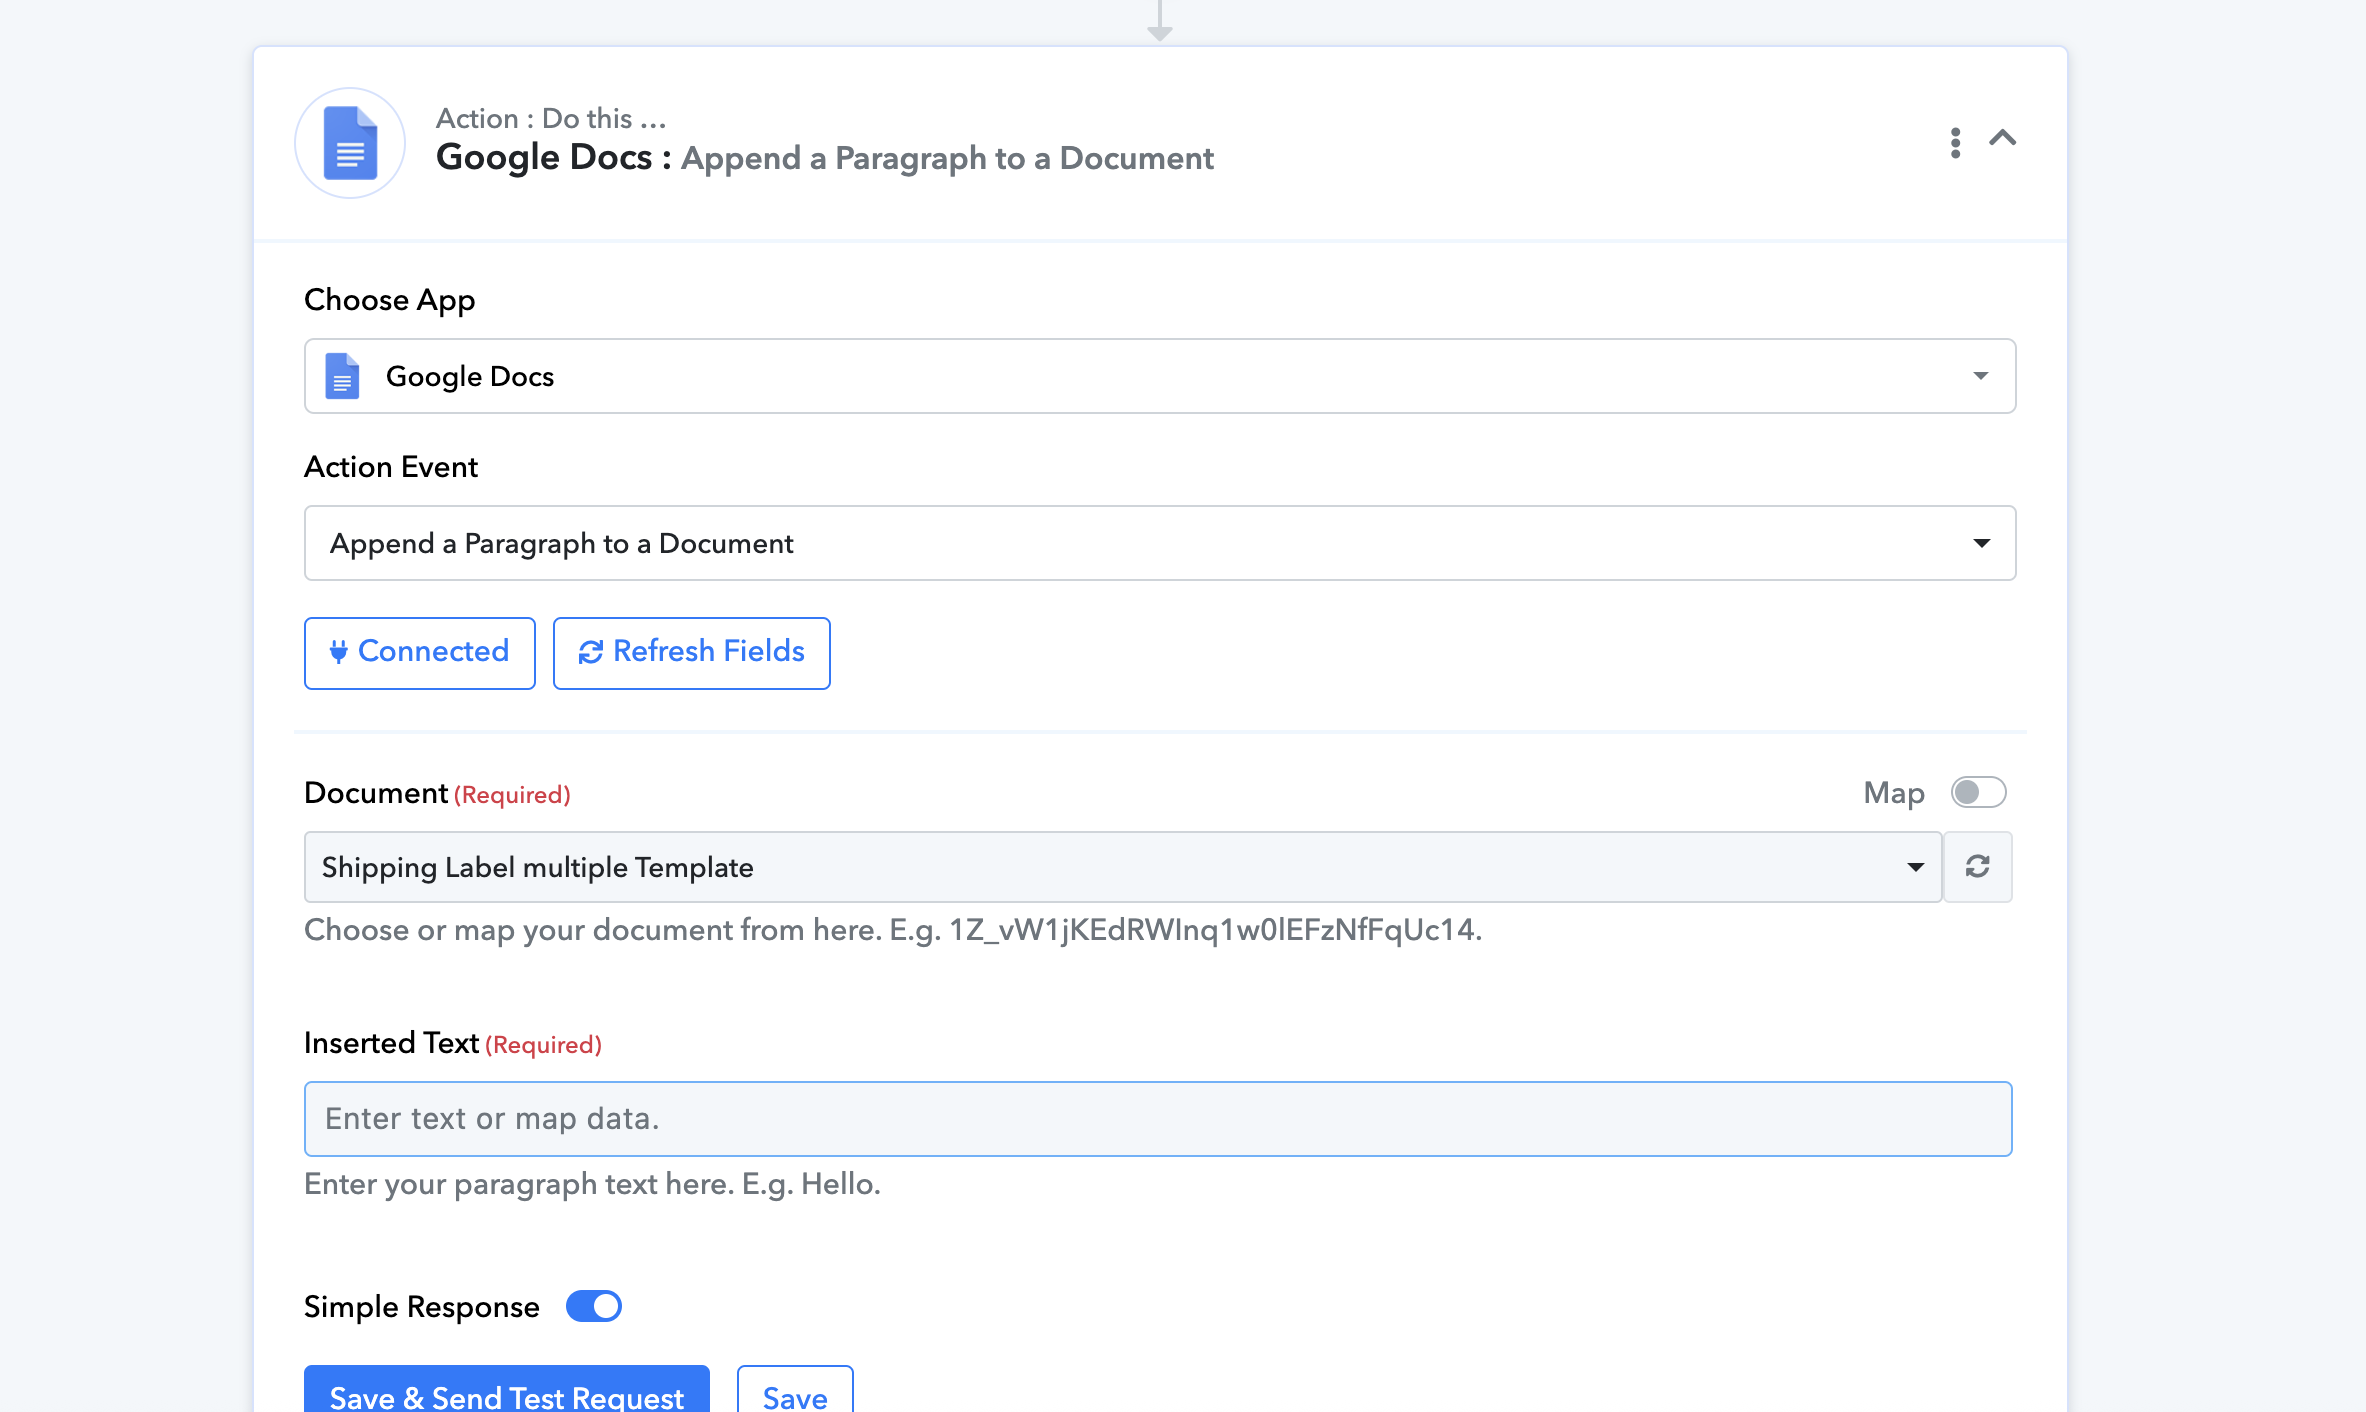This screenshot has height=1412, width=2366.
Task: Toggle the Map switch for Document
Action: tap(1978, 793)
